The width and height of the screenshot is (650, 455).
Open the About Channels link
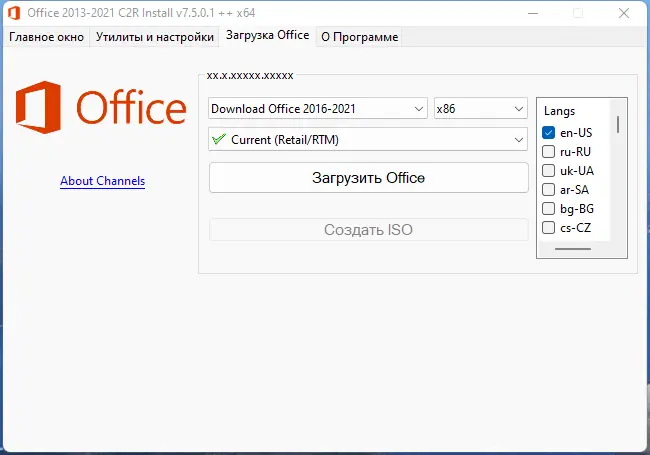pyautogui.click(x=102, y=181)
